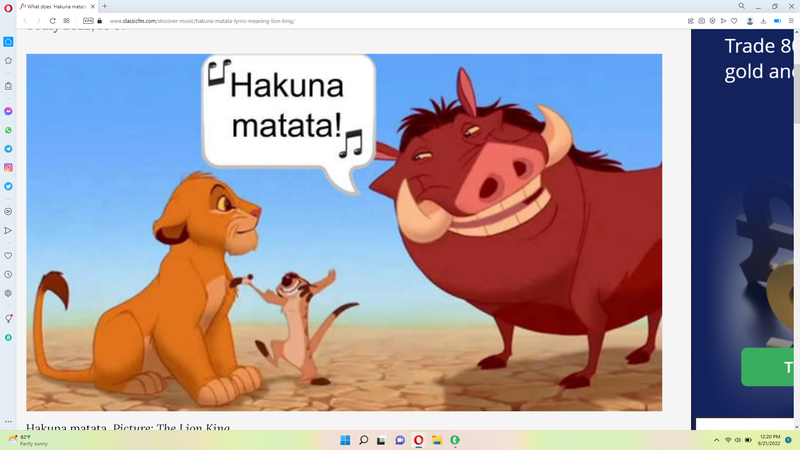Click the Opera icon in taskbar

click(418, 440)
